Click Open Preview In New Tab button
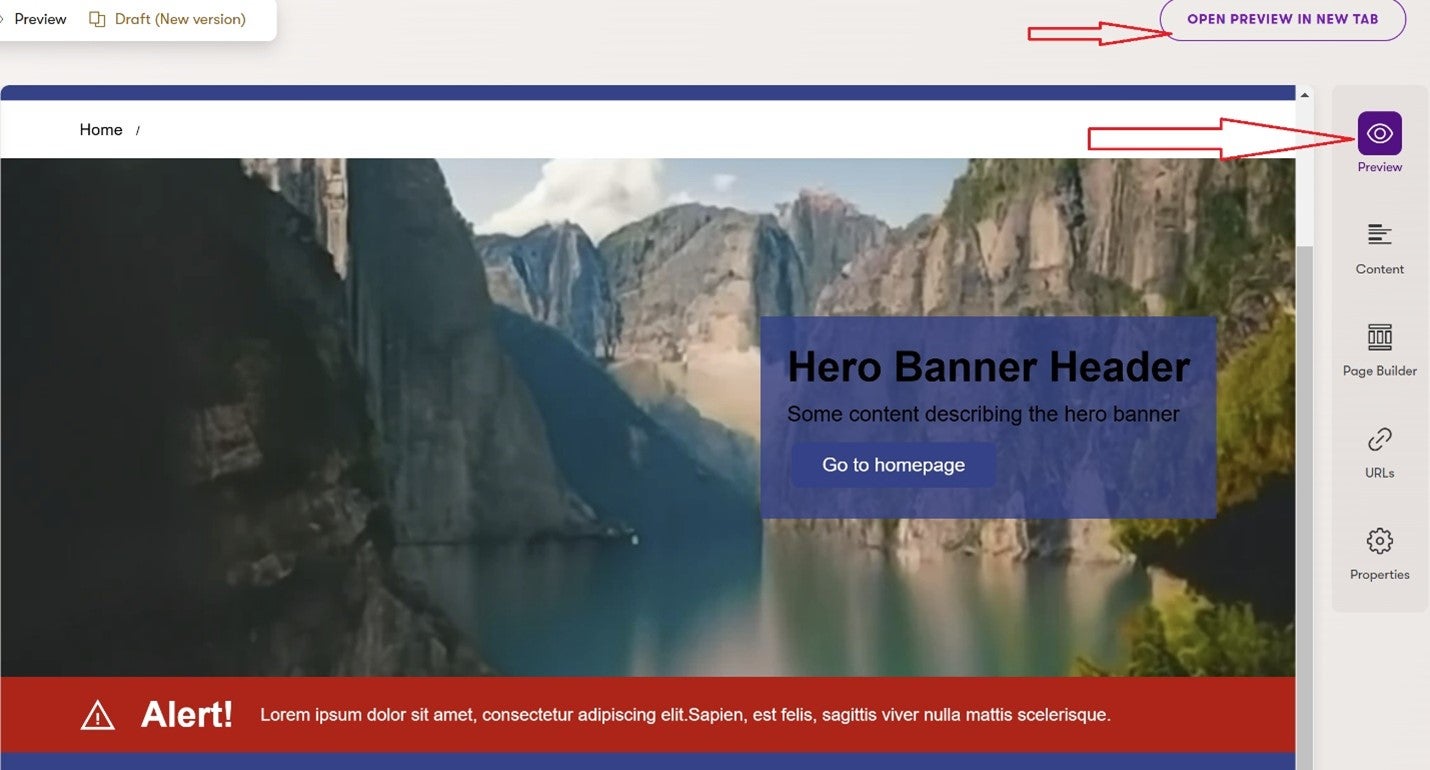1430x770 pixels. (1282, 19)
